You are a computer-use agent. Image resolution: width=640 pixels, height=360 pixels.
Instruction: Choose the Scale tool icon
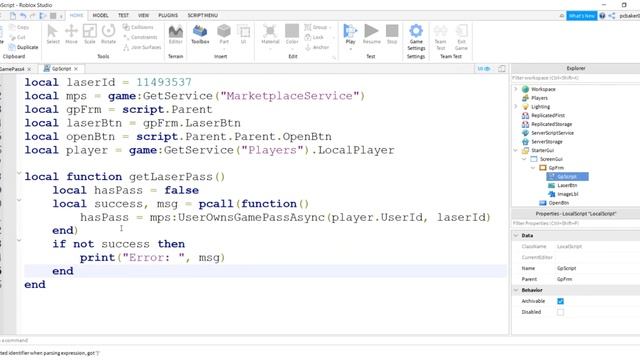(89, 31)
